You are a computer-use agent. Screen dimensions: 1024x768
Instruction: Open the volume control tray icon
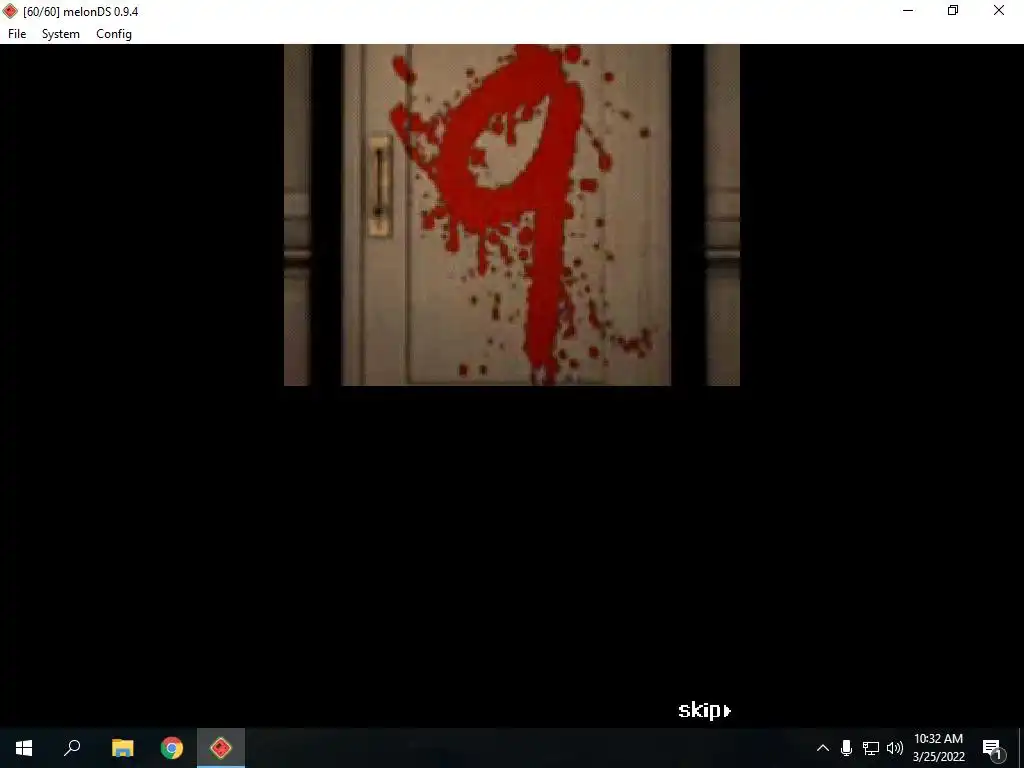click(x=895, y=748)
